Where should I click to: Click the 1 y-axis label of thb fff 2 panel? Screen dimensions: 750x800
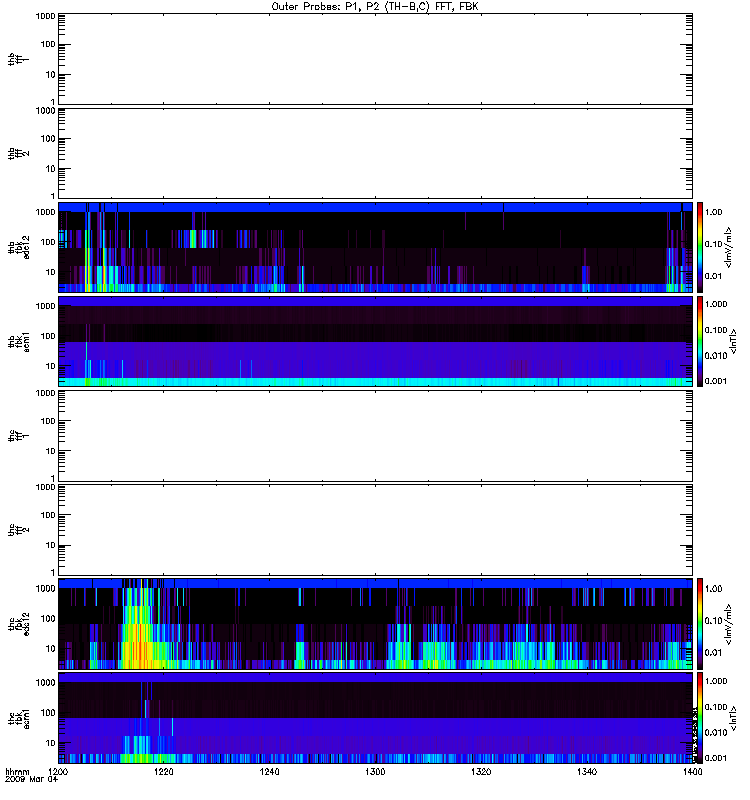pos(53,196)
